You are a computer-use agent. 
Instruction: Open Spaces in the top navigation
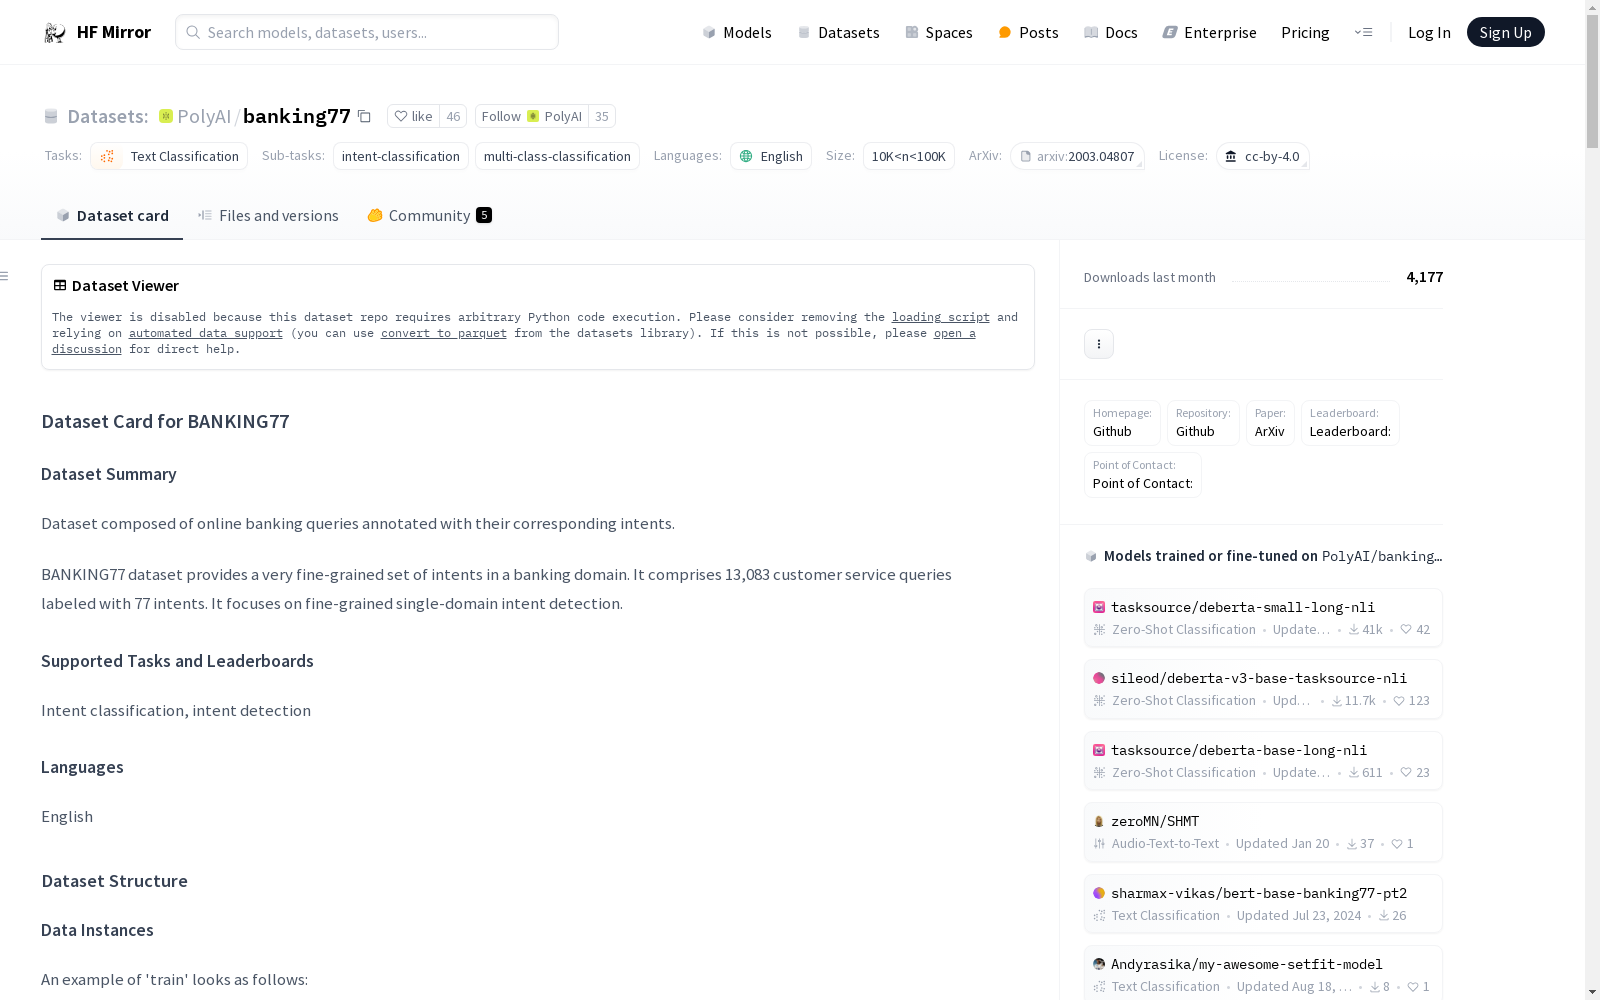939,32
